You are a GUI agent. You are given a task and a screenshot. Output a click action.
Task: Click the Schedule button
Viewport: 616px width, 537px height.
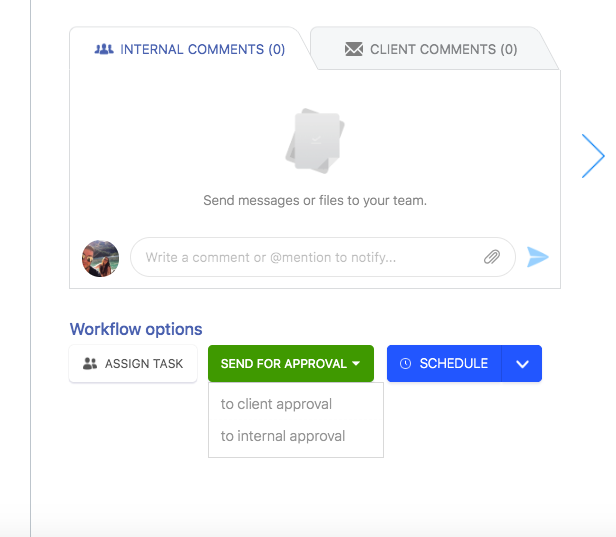[x=444, y=363]
